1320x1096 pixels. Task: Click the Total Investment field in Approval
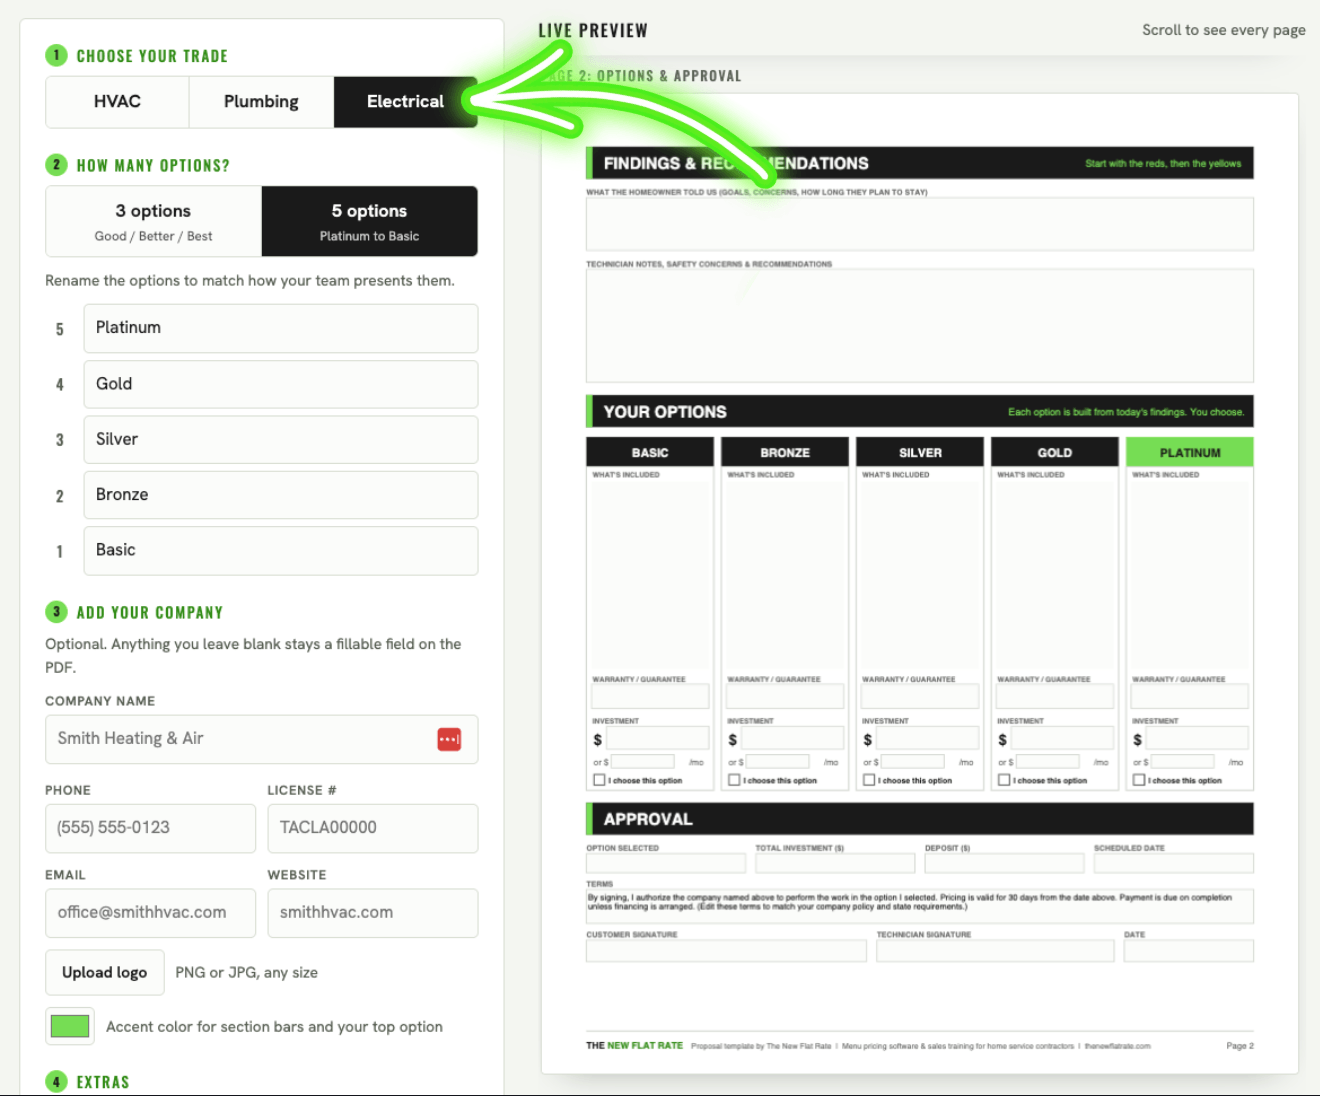coord(835,863)
